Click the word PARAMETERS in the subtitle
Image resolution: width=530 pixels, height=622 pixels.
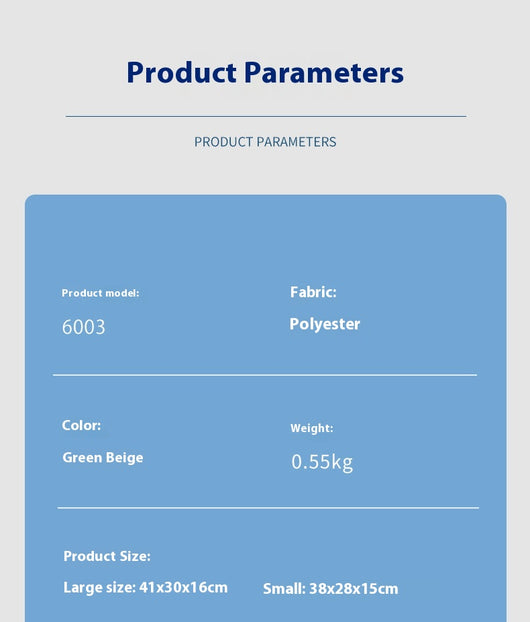[296, 142]
